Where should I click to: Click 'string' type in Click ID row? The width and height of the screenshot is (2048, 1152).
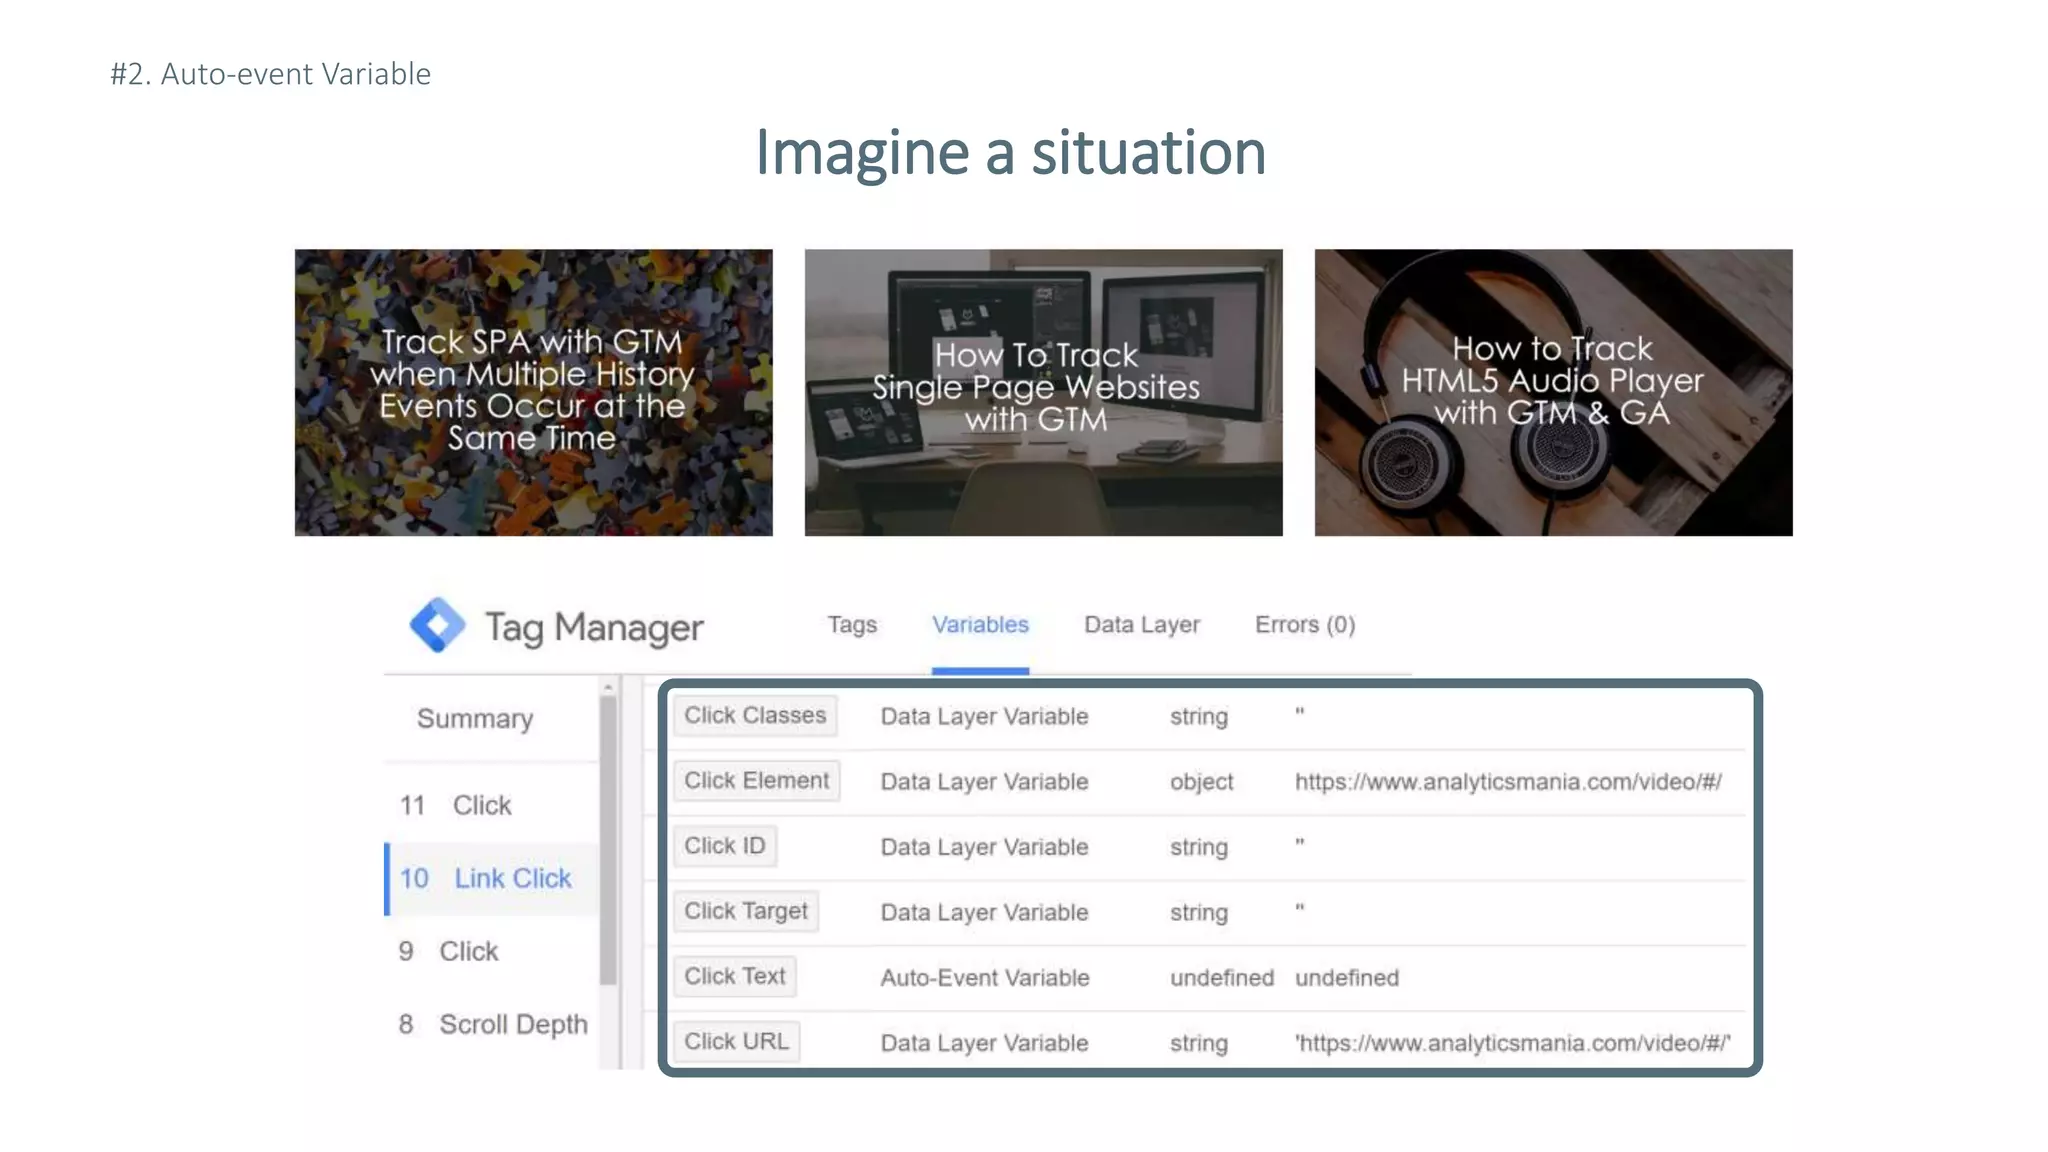click(1198, 848)
